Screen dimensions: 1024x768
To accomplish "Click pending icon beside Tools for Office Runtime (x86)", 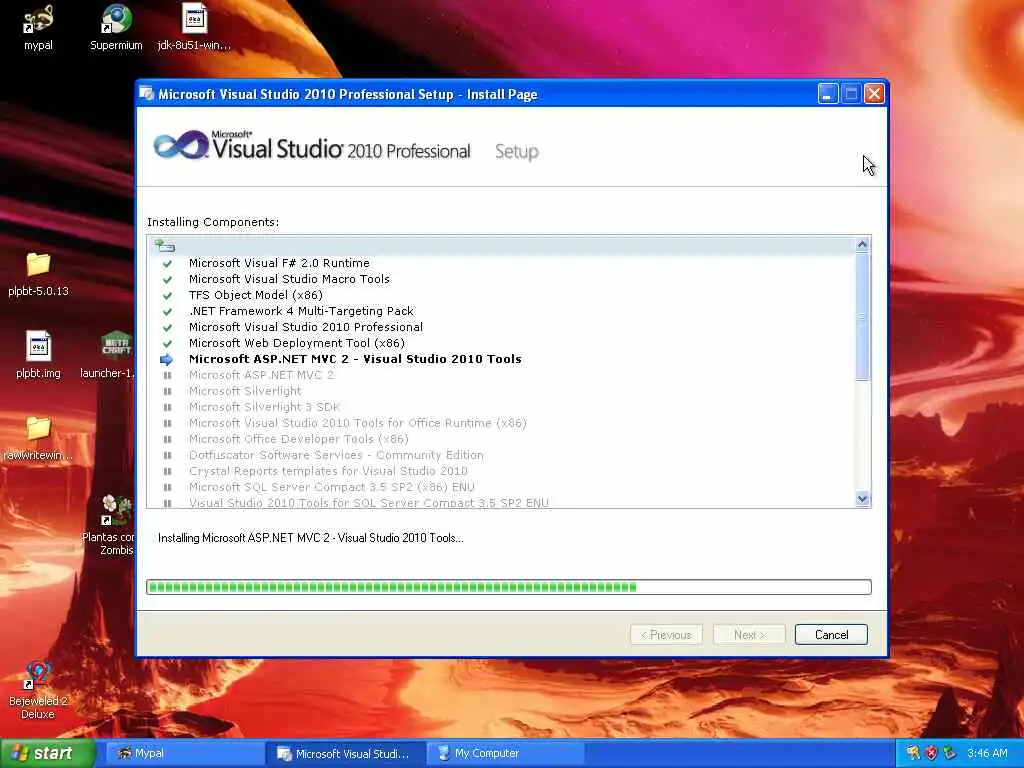I will (x=167, y=423).
